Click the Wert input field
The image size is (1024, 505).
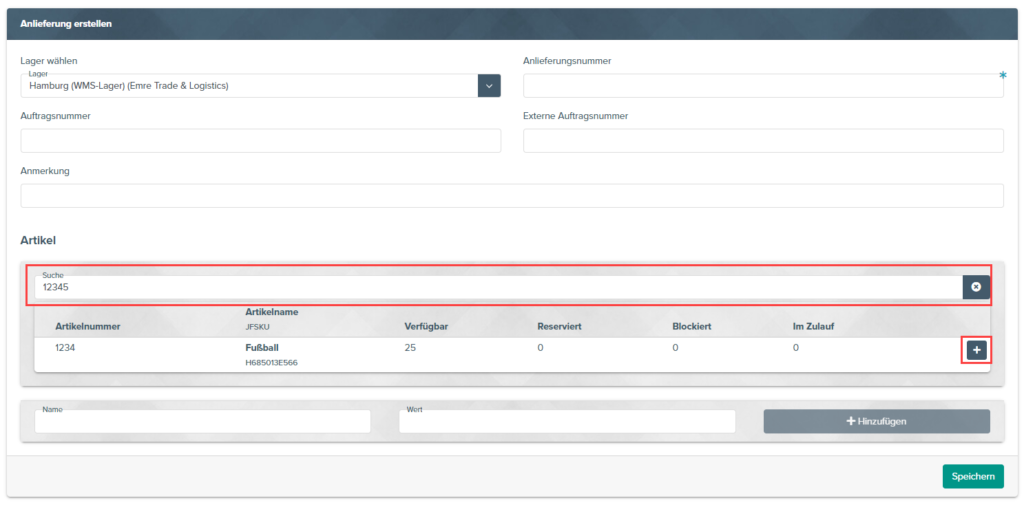(566, 422)
